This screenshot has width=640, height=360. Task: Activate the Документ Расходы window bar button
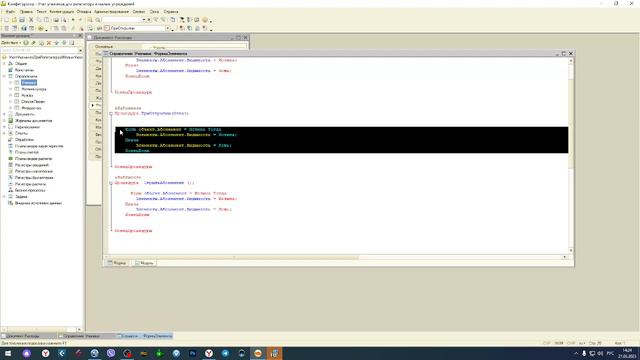29,336
